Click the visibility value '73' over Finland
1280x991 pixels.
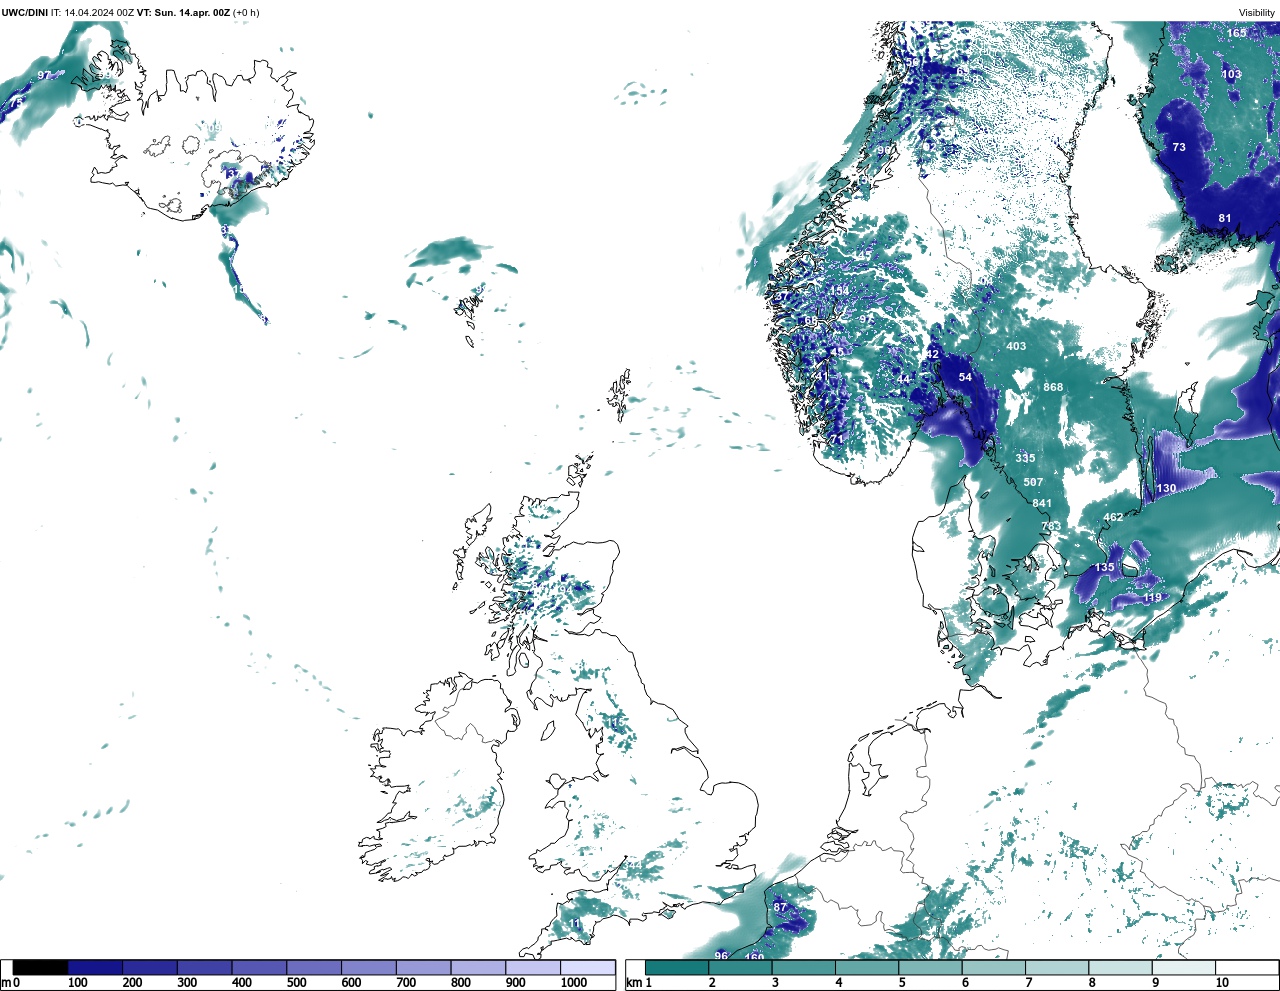1179,147
